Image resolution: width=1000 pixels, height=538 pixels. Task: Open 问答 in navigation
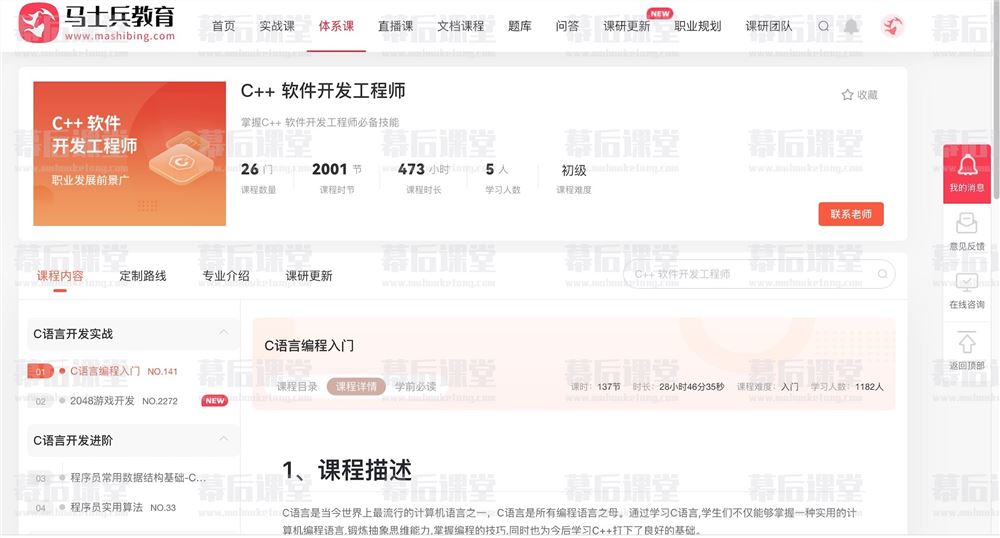(567, 26)
